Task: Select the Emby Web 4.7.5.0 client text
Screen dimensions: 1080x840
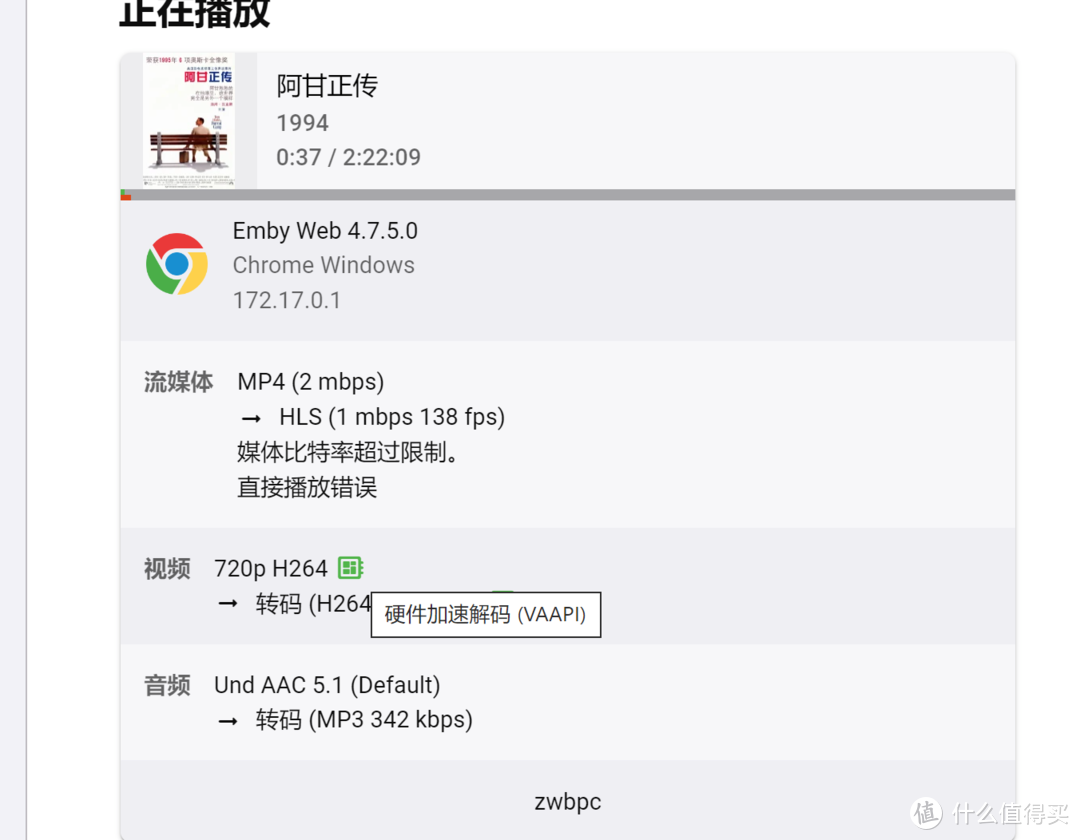Action: 325,231
